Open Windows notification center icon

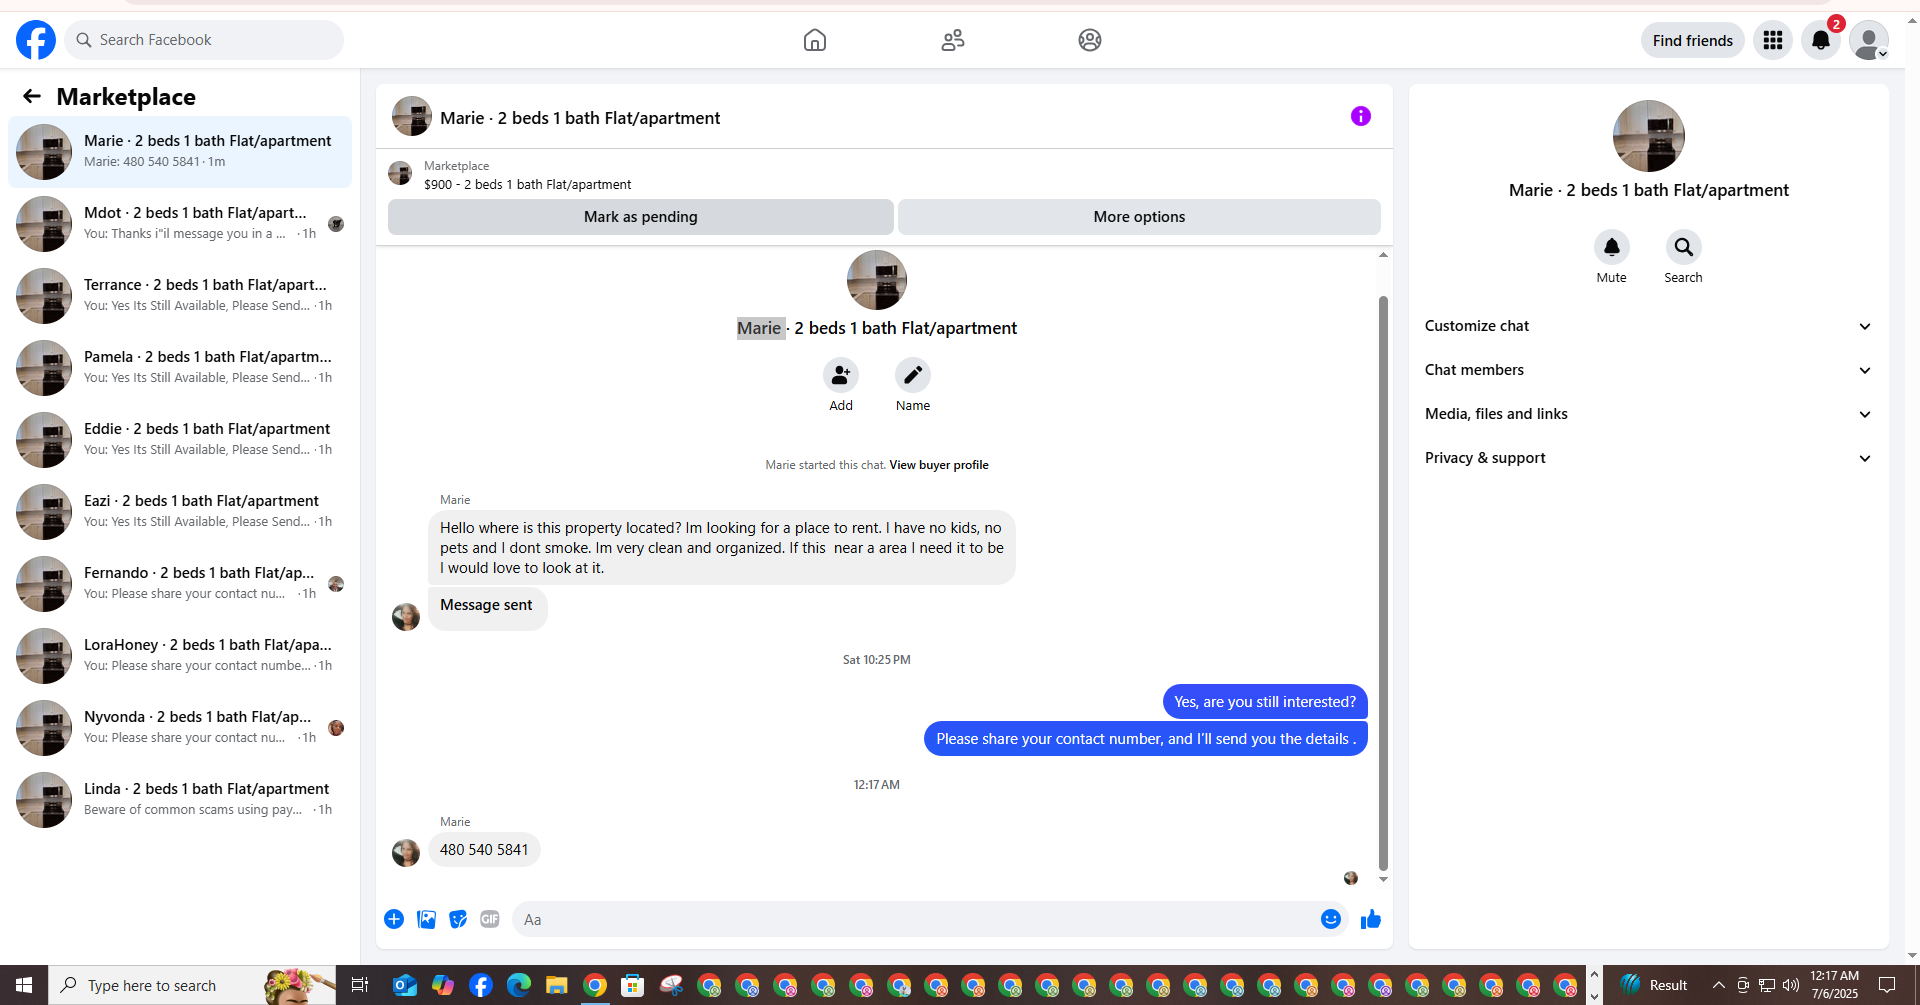click(1887, 986)
